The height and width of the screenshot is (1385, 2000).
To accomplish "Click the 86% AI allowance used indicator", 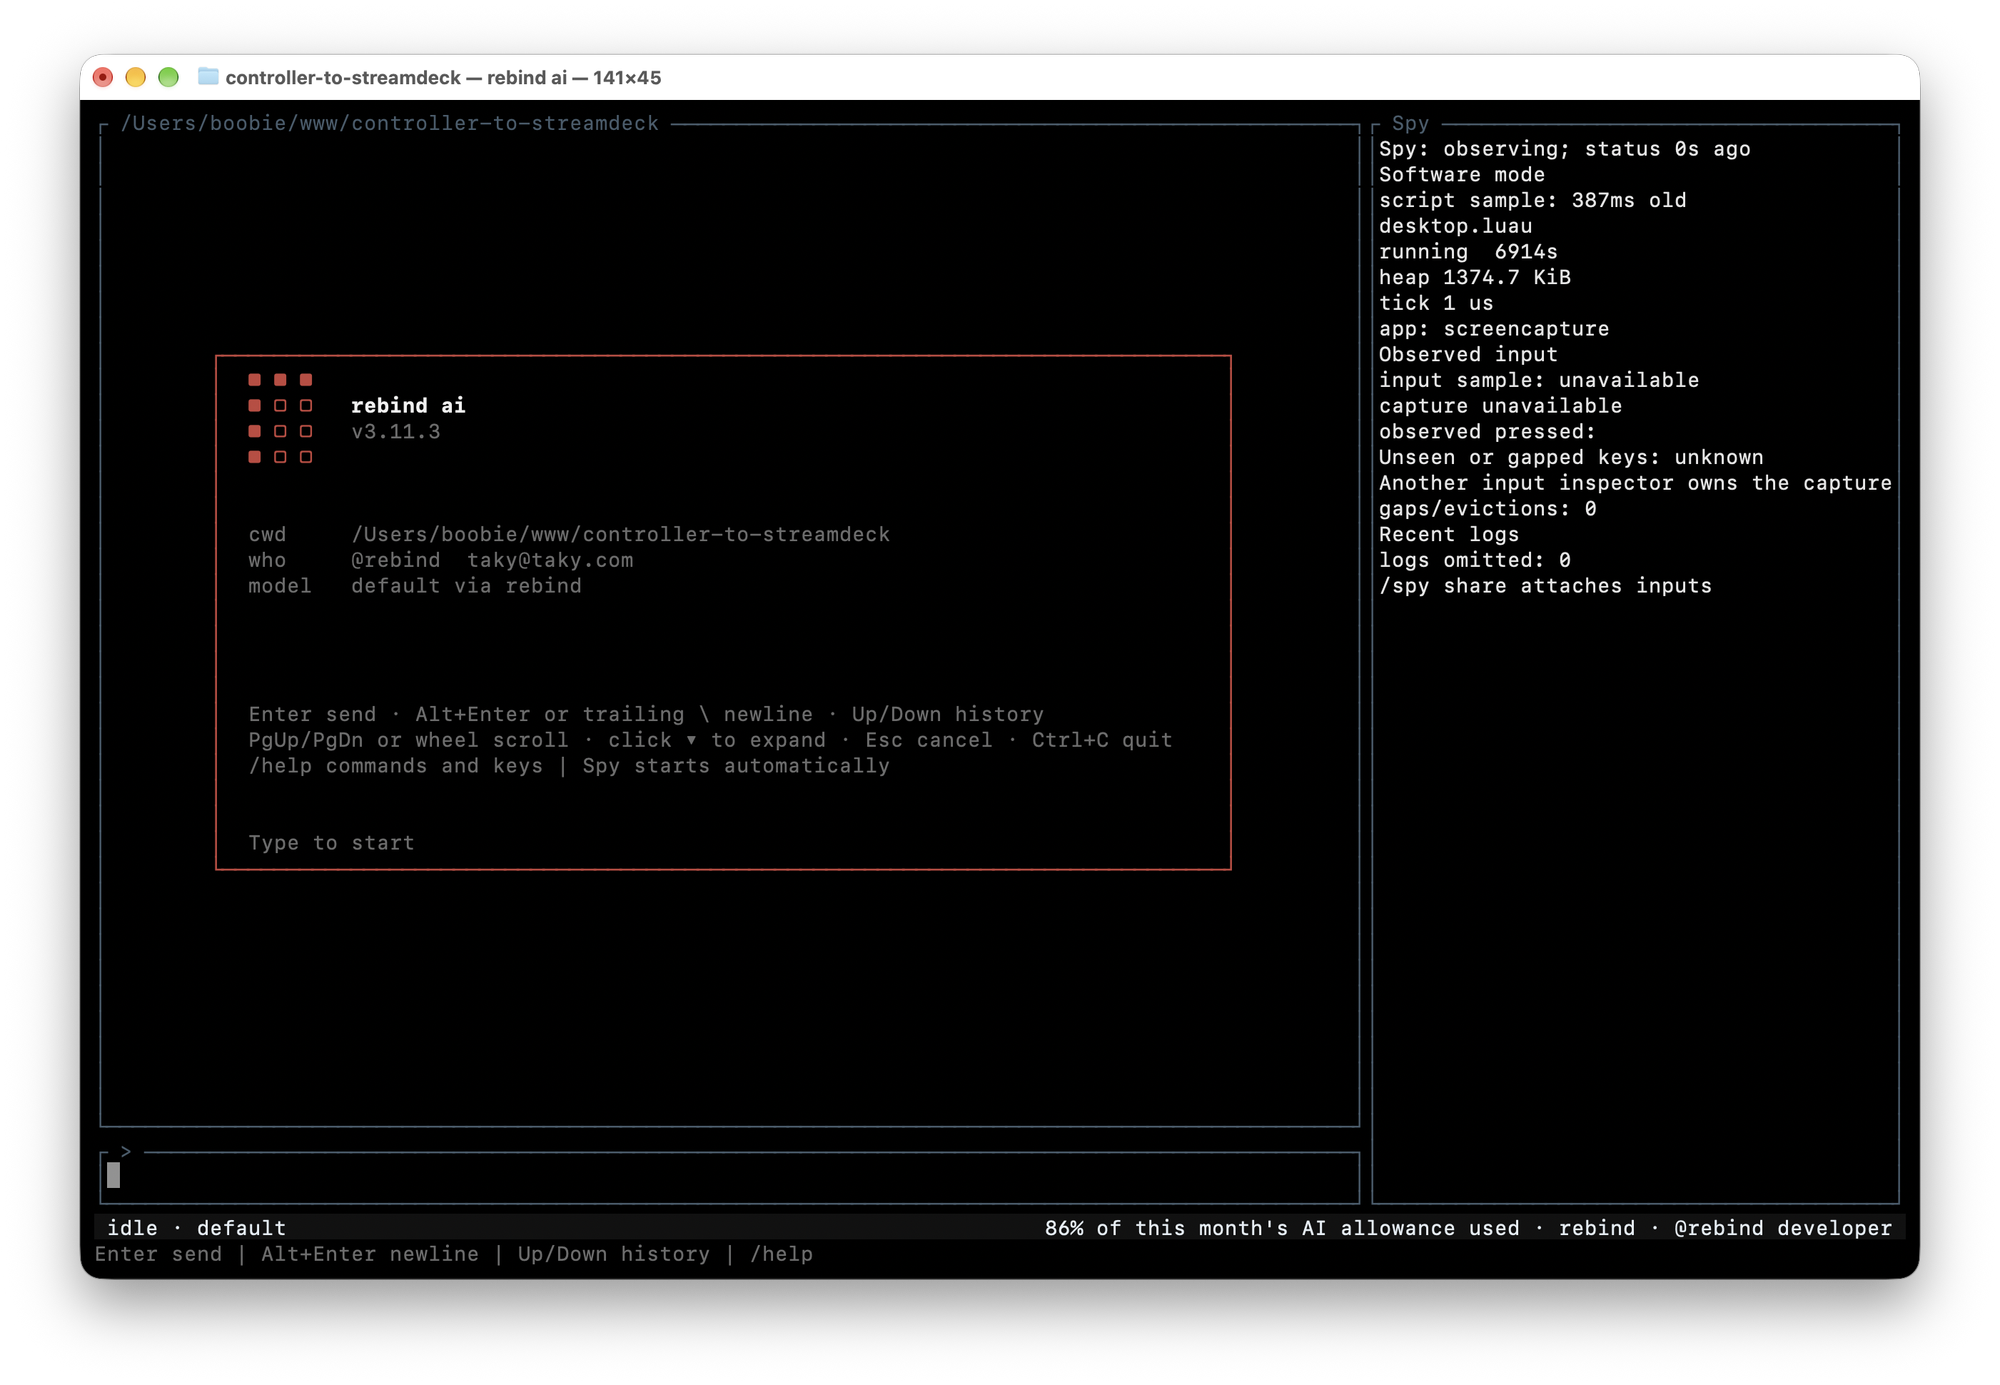I will point(1282,1228).
